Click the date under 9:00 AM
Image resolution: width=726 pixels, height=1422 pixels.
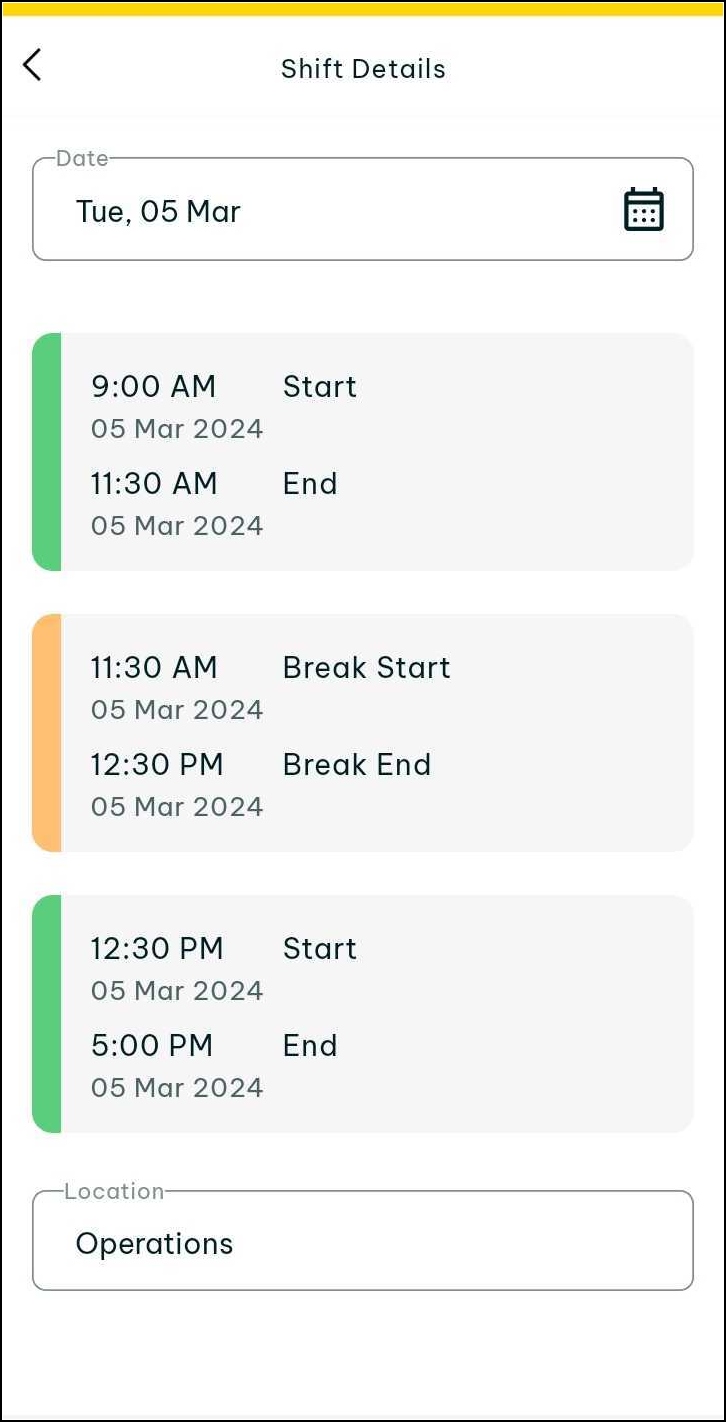[177, 429]
